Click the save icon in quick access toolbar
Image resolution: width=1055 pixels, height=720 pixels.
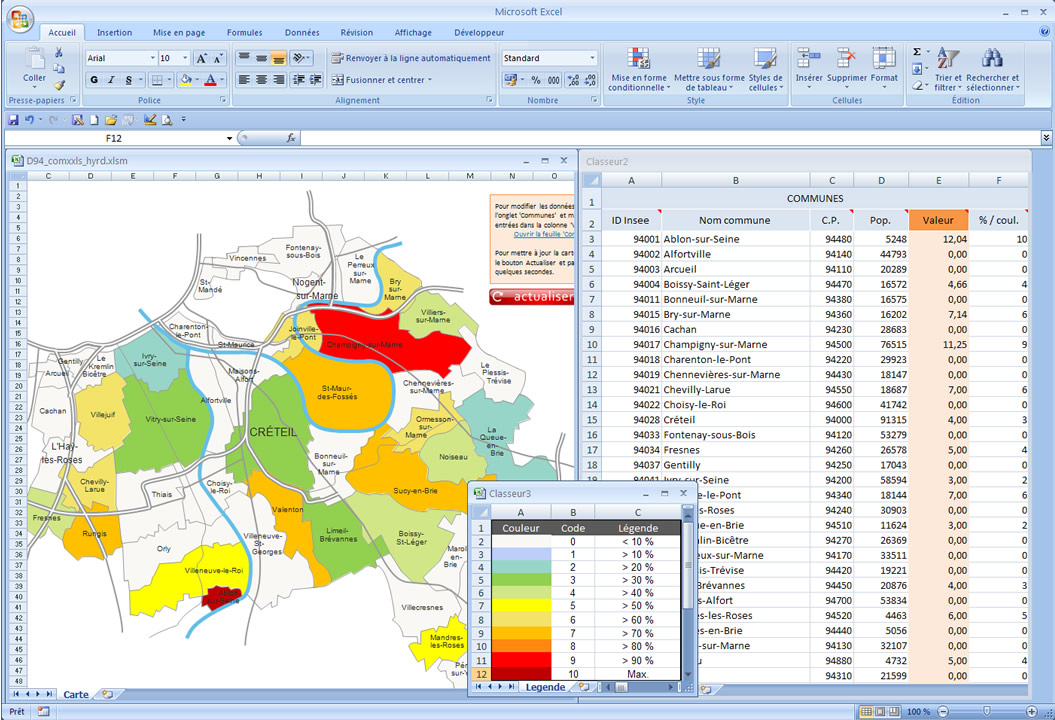(x=12, y=120)
